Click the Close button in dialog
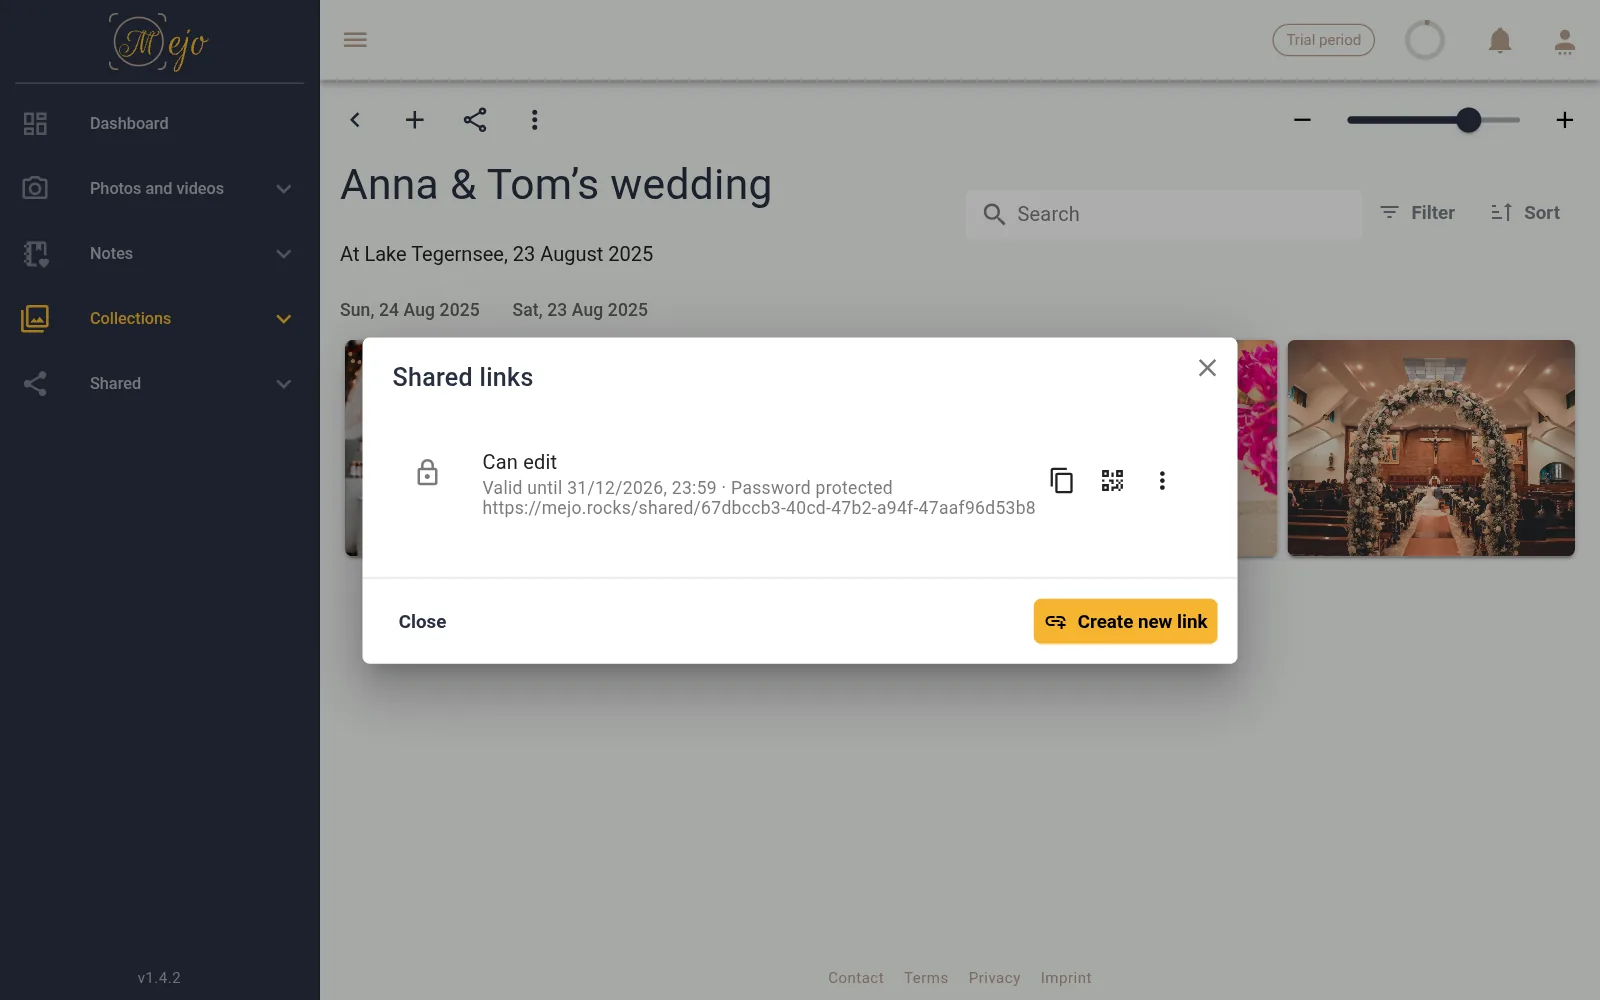The image size is (1600, 1000). click(422, 622)
